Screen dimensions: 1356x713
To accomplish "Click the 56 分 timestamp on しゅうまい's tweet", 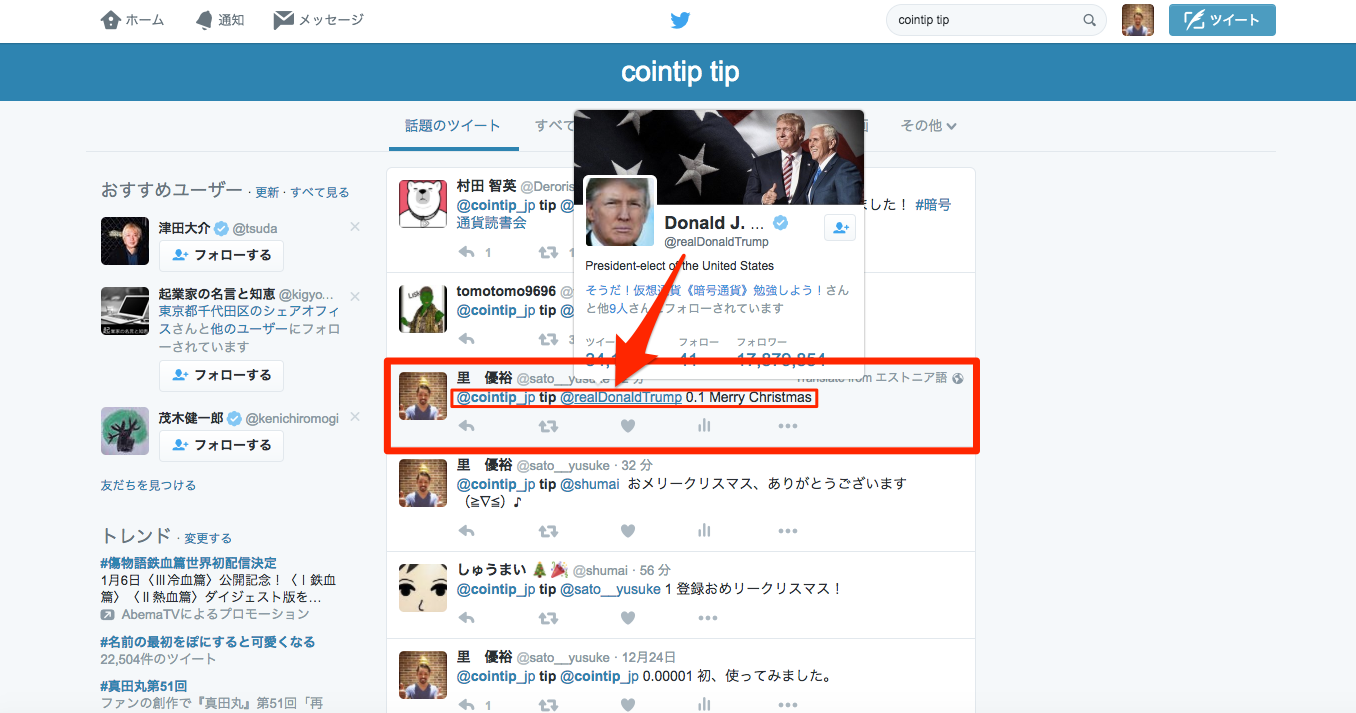I will (x=654, y=570).
